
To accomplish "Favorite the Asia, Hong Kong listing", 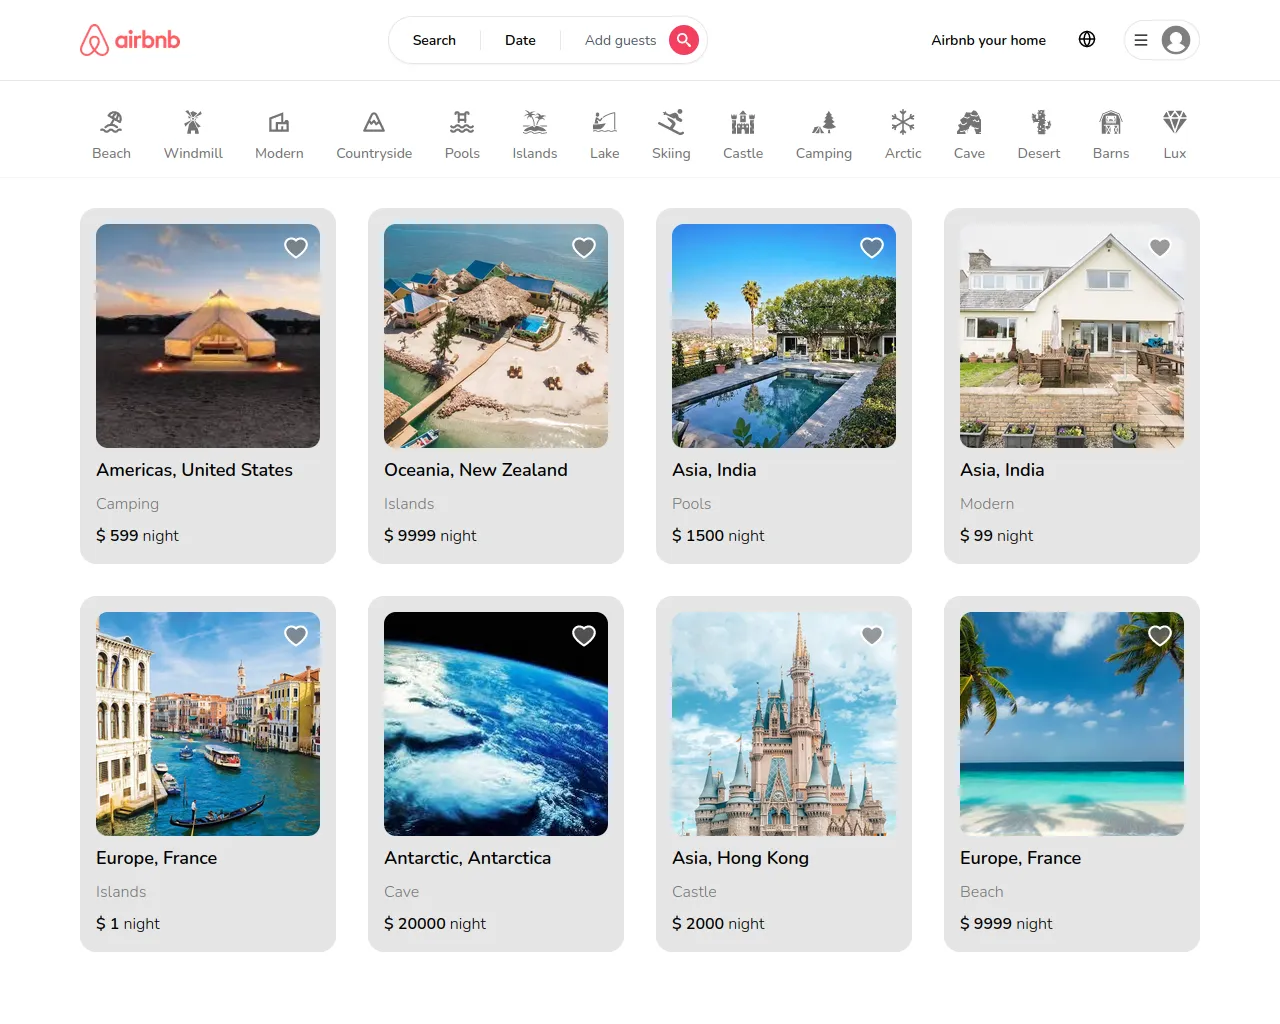I will pos(872,635).
